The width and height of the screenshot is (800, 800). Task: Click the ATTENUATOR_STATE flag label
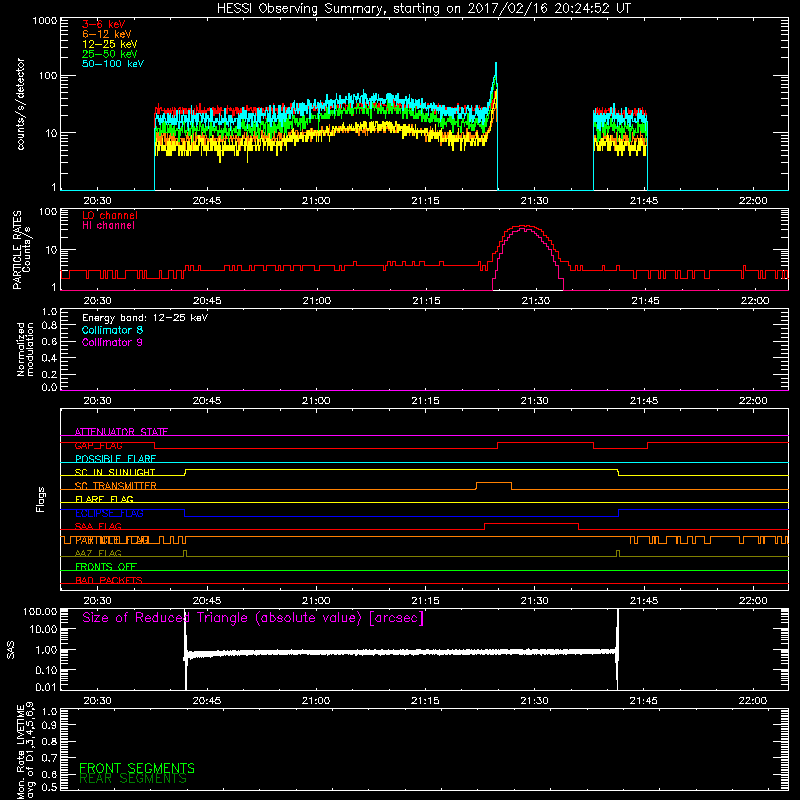[121, 432]
